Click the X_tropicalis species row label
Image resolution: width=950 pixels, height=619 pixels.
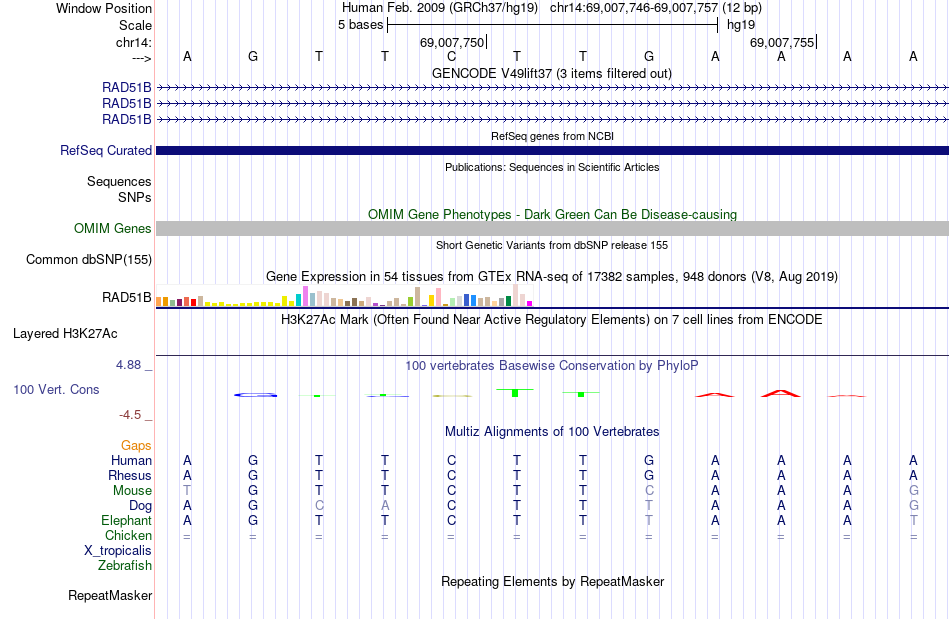tap(118, 551)
